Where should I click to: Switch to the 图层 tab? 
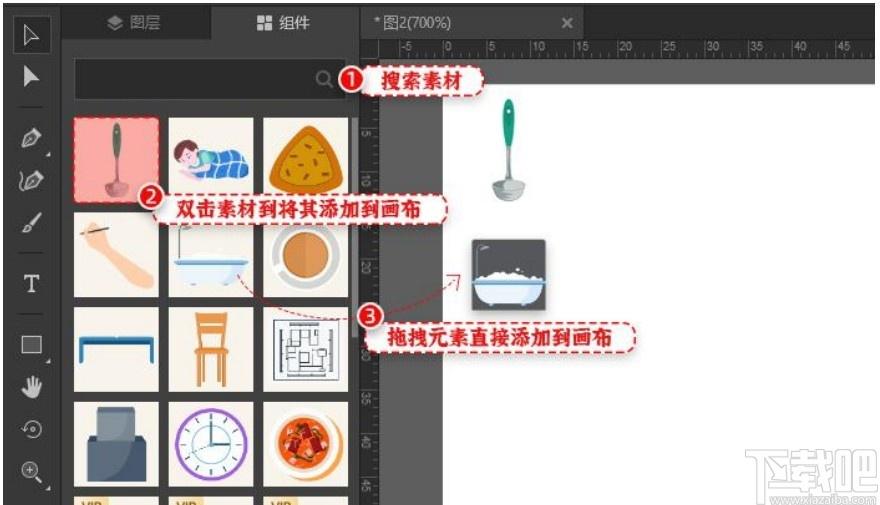pyautogui.click(x=134, y=22)
